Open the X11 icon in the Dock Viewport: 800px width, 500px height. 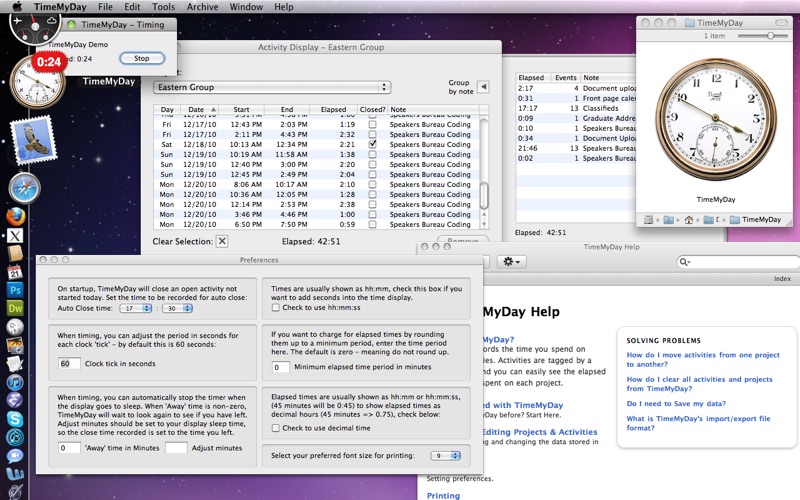(x=15, y=236)
